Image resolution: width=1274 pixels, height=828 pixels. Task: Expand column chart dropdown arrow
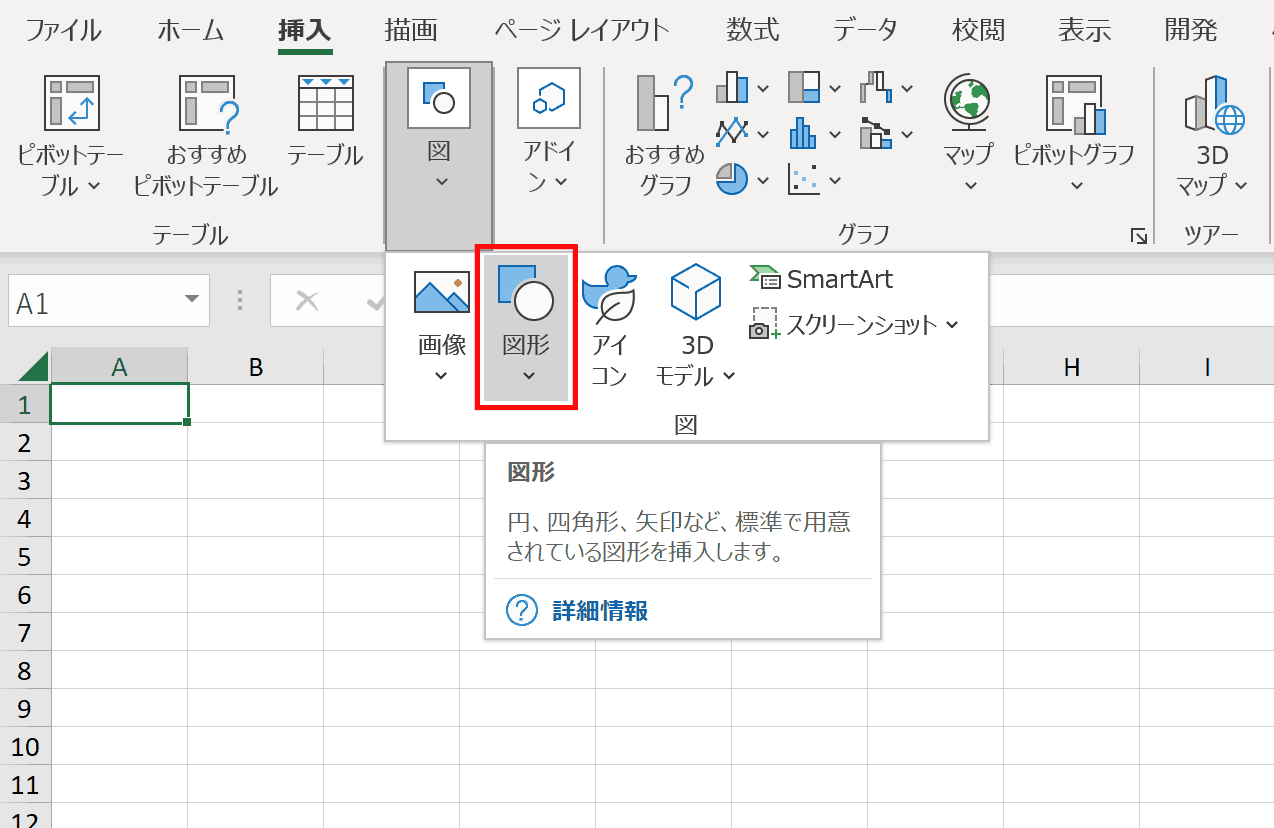coord(763,88)
